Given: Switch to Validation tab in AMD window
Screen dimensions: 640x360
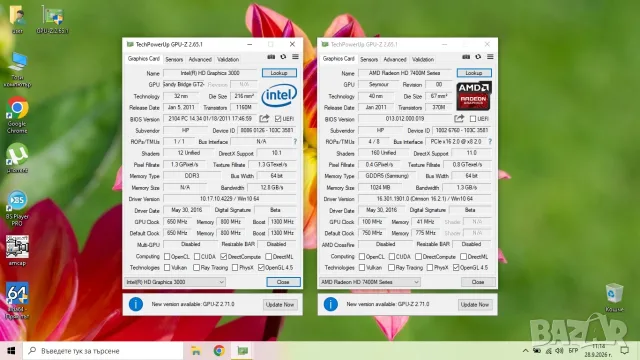Looking at the screenshot, I should point(423,60).
